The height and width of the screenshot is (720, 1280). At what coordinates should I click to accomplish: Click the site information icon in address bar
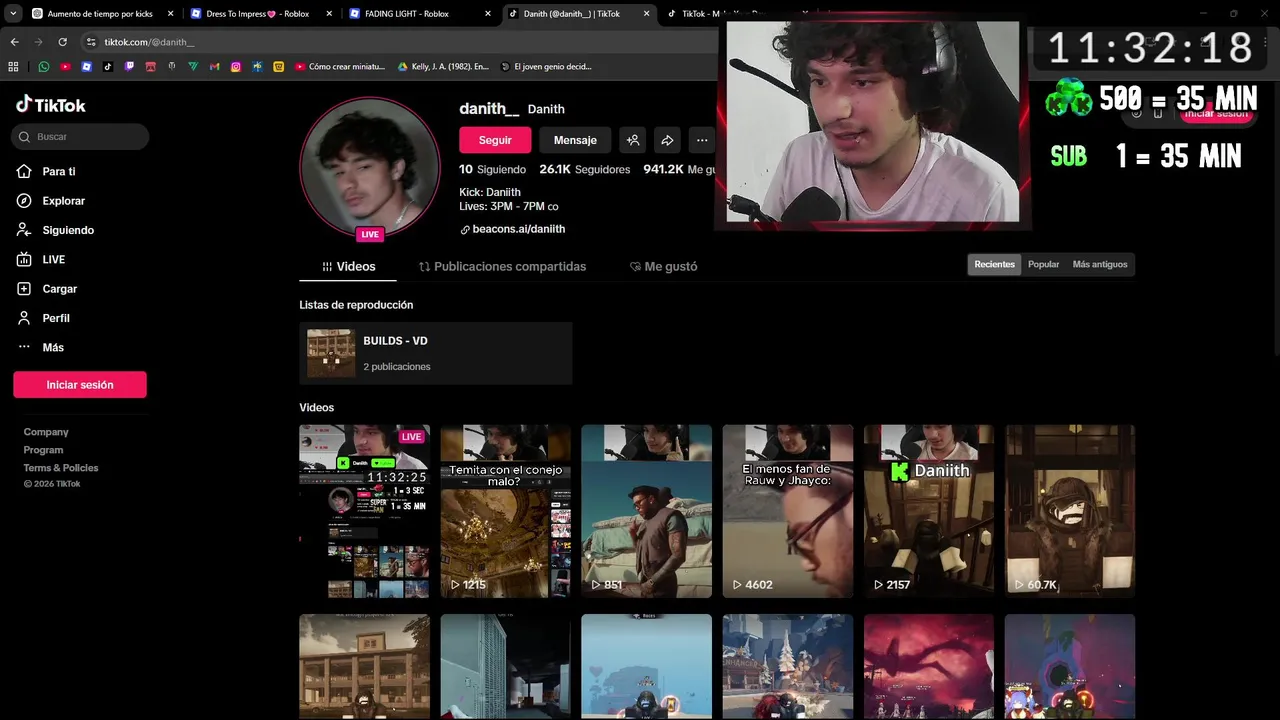(x=91, y=42)
